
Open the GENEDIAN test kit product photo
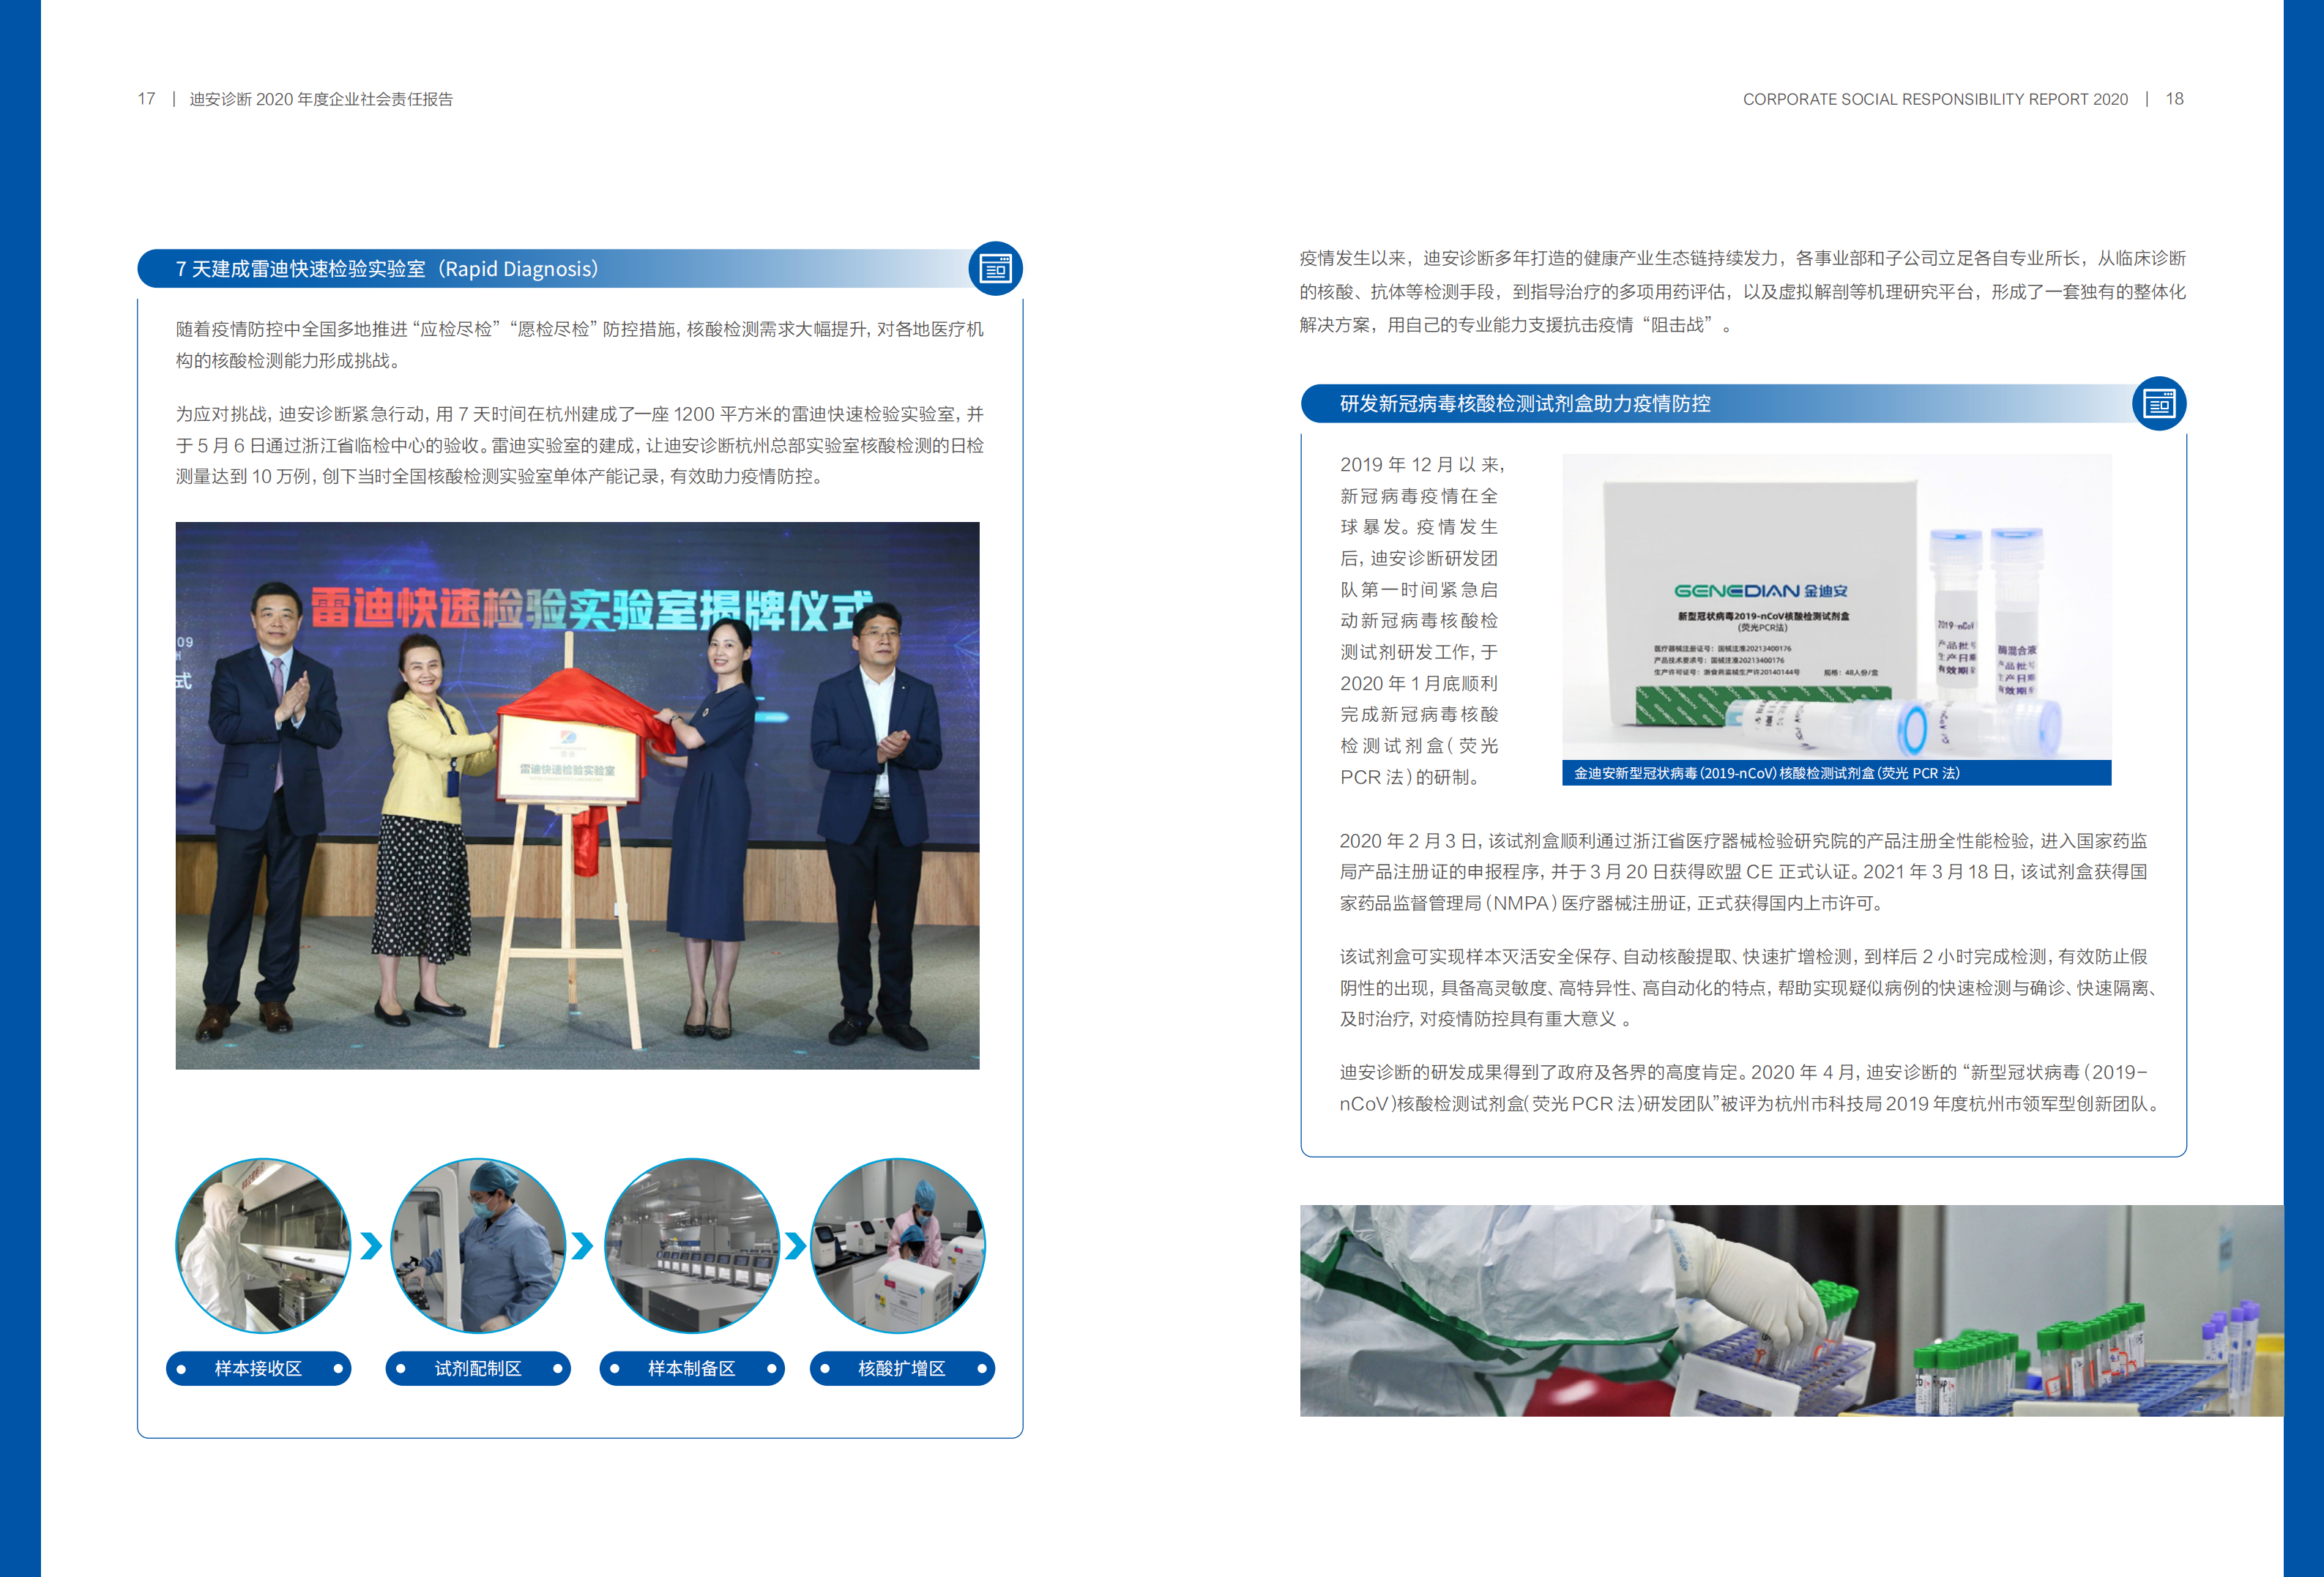1836,607
